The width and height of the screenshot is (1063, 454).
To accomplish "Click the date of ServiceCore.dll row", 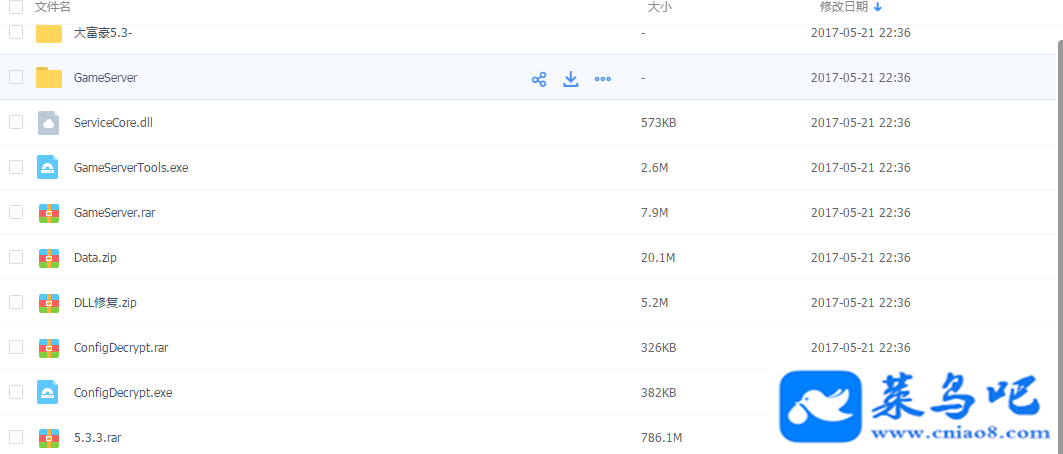I will pyautogui.click(x=860, y=123).
